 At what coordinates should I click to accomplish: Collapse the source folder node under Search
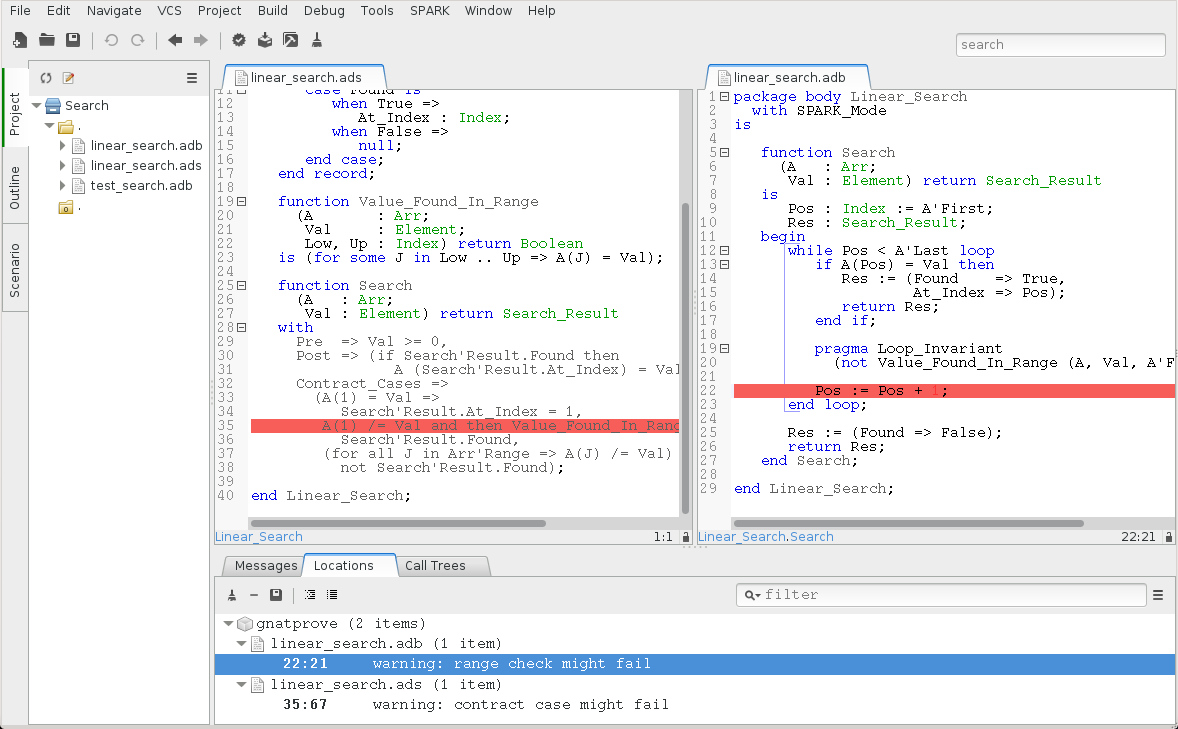(50, 126)
